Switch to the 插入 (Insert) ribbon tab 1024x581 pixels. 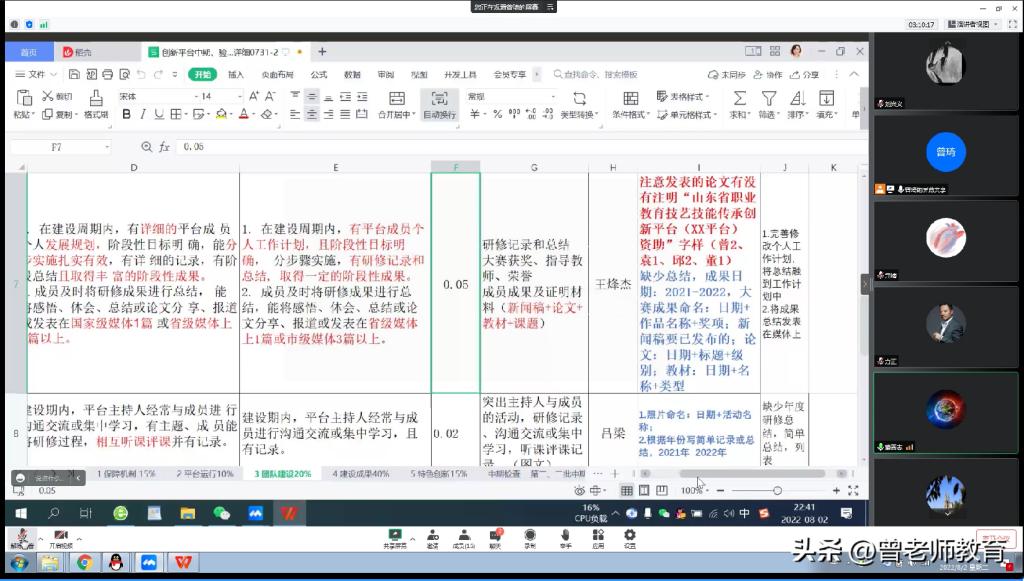(x=236, y=74)
